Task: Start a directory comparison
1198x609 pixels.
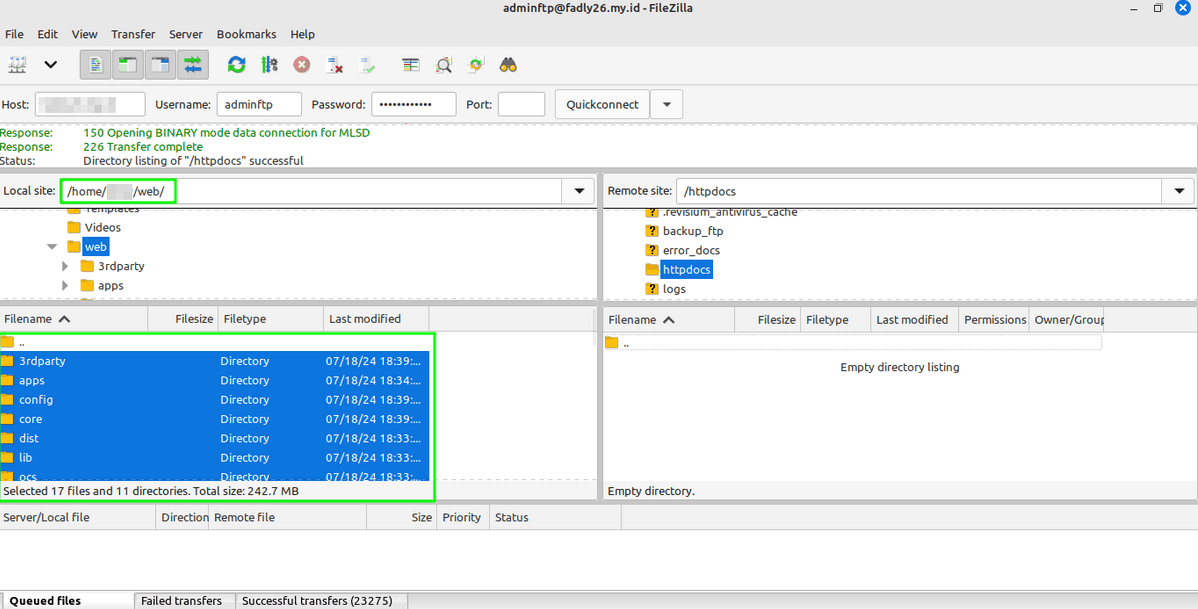Action: 410,64
